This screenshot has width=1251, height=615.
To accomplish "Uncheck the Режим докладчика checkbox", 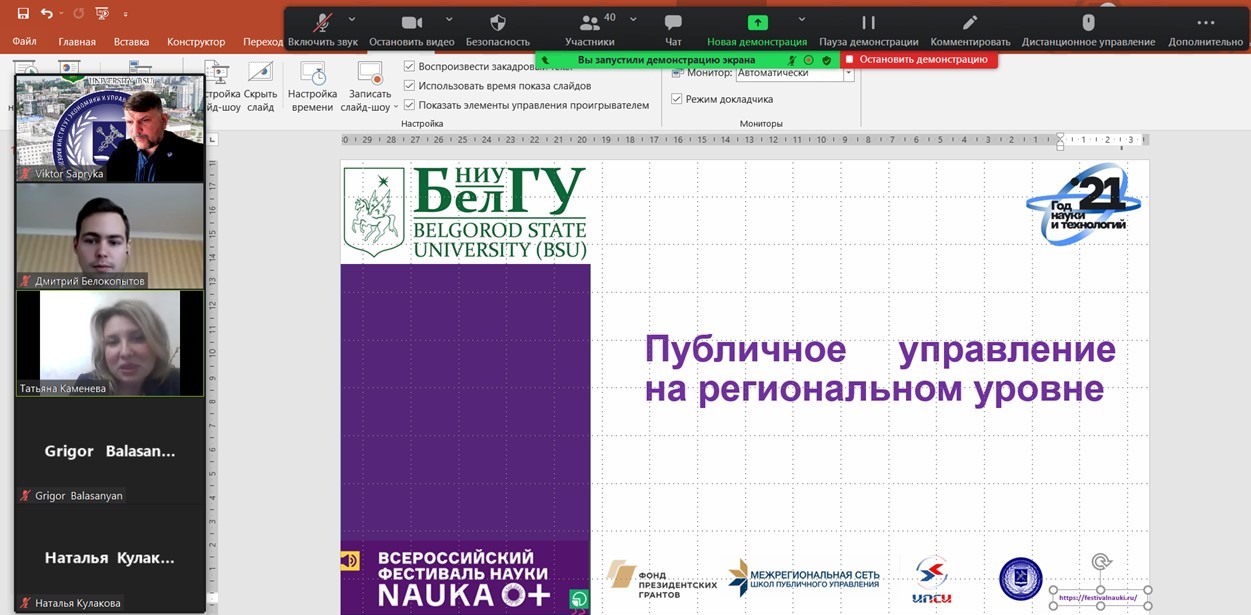I will pos(677,99).
